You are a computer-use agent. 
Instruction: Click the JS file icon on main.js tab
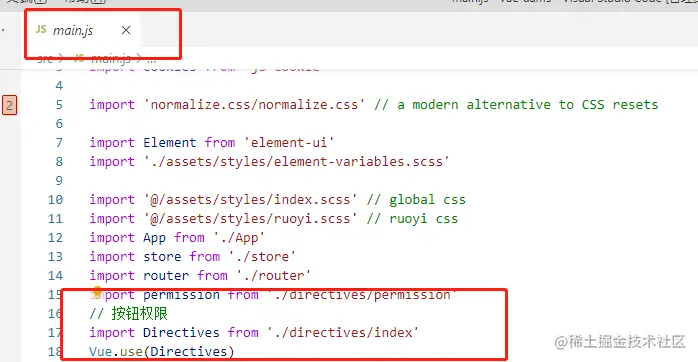pos(41,30)
